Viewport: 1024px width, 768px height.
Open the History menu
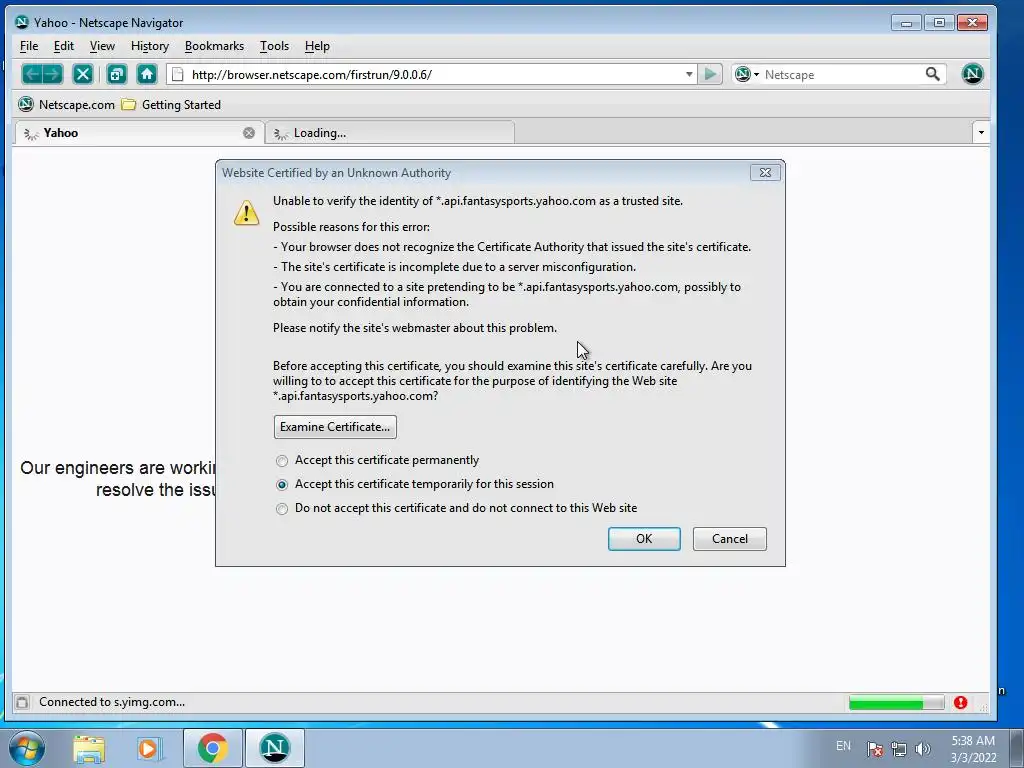click(150, 46)
